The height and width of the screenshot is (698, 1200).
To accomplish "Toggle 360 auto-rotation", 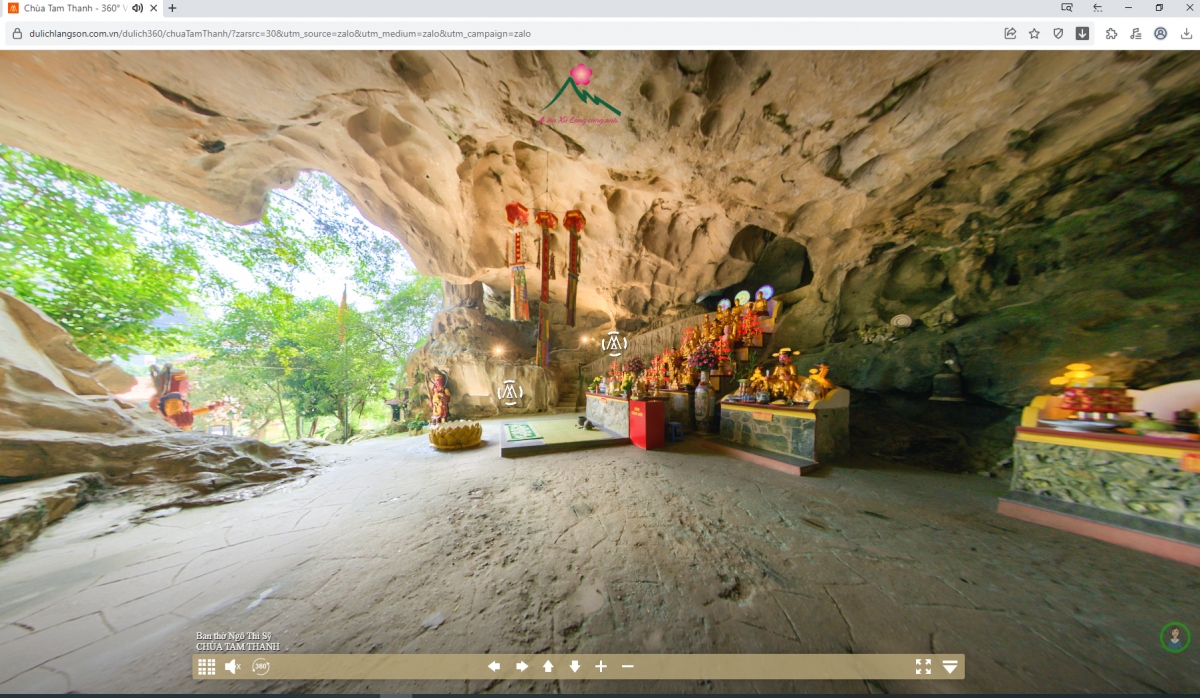I will click(261, 667).
